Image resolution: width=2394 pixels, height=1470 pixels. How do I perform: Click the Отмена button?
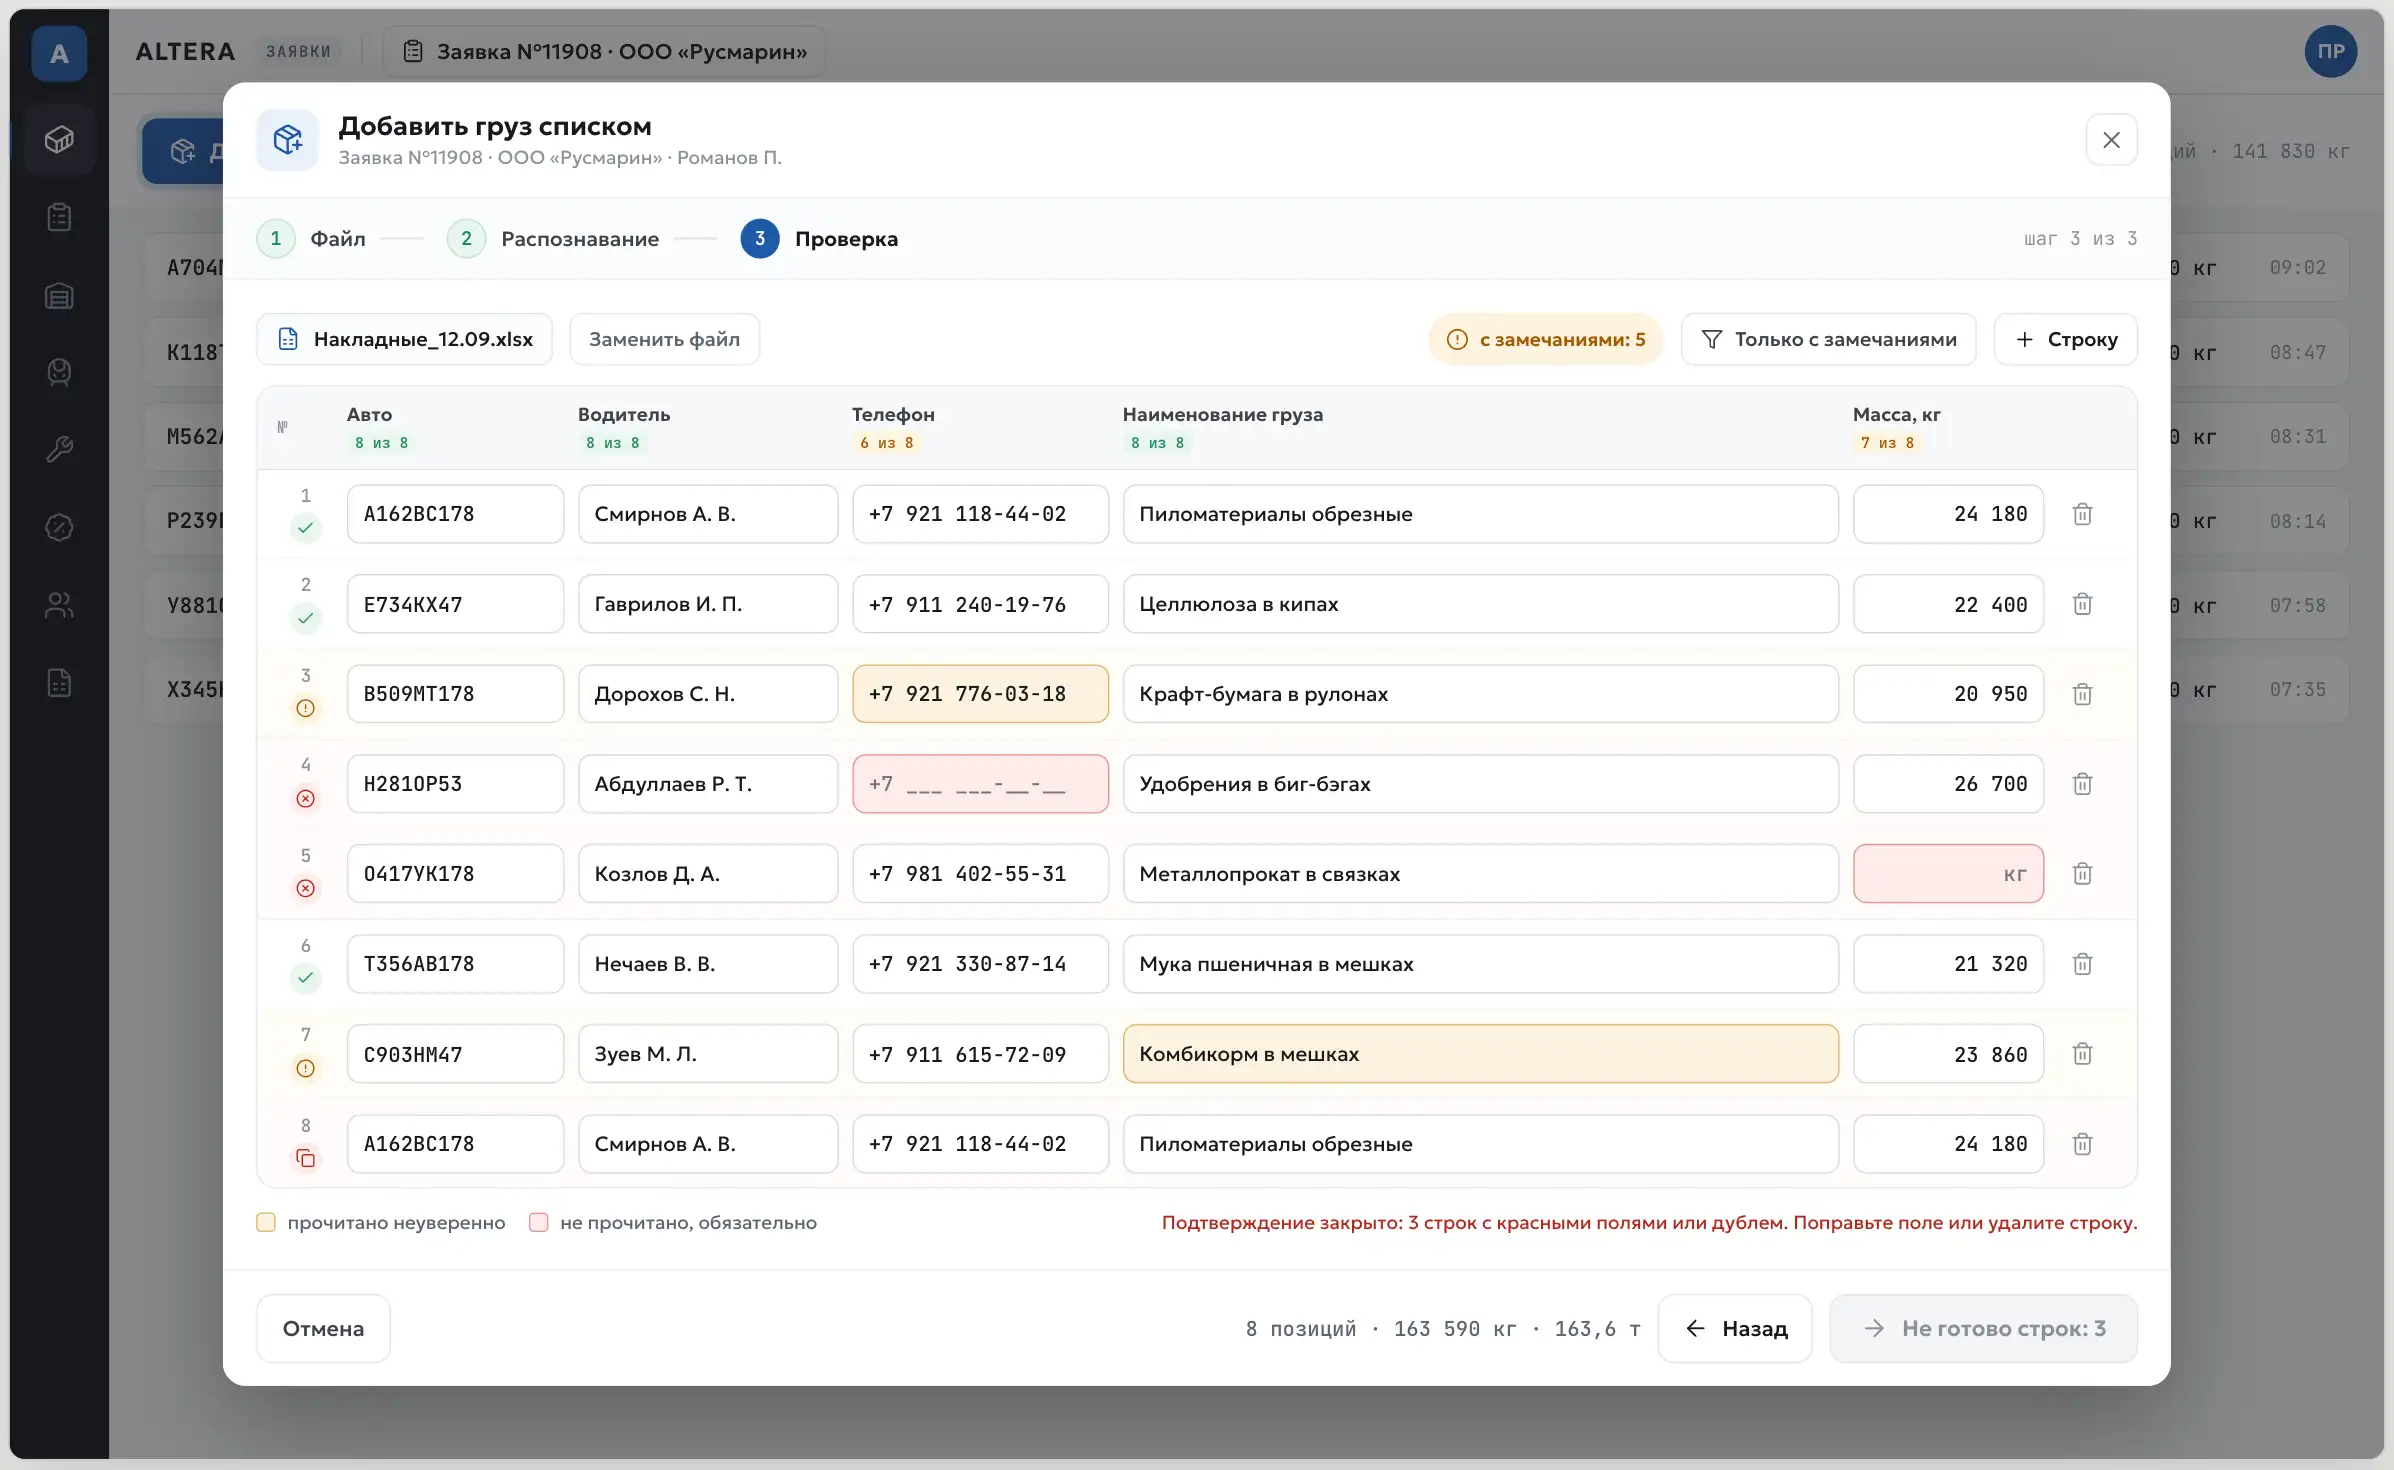point(323,1328)
